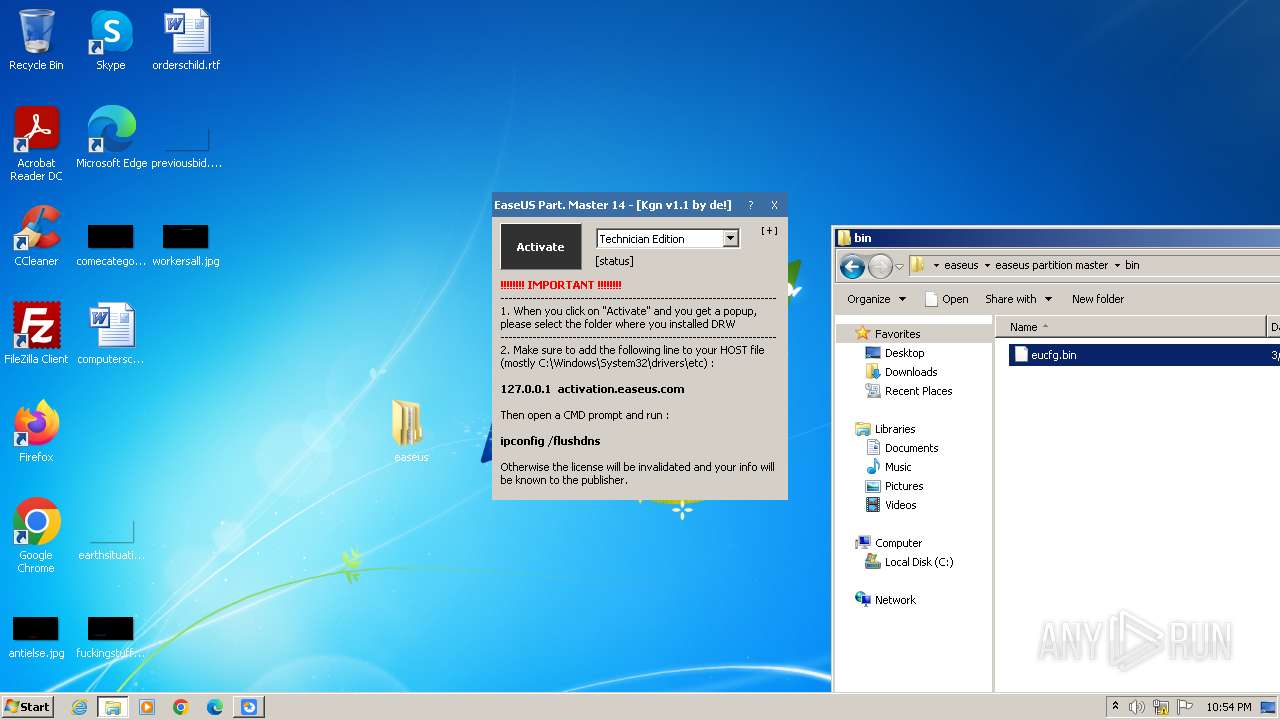Select the computersc... document icon
Screen dimensions: 1280x720
pyautogui.click(x=111, y=334)
